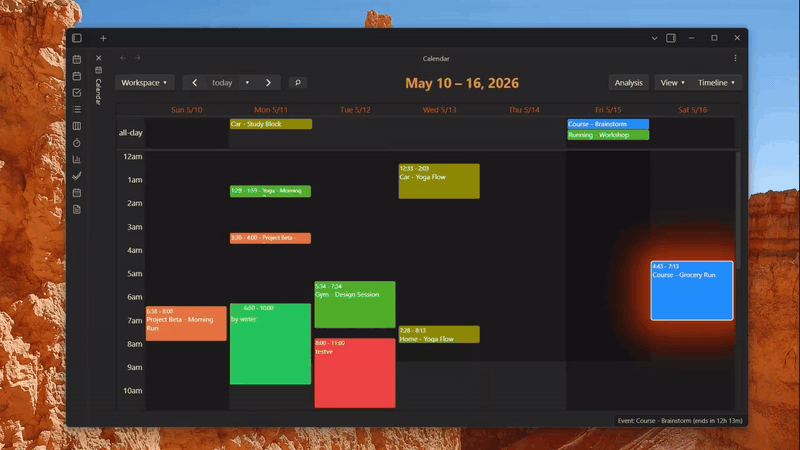Open Sat 5/16 day header
This screenshot has width=800, height=450.
(692, 110)
